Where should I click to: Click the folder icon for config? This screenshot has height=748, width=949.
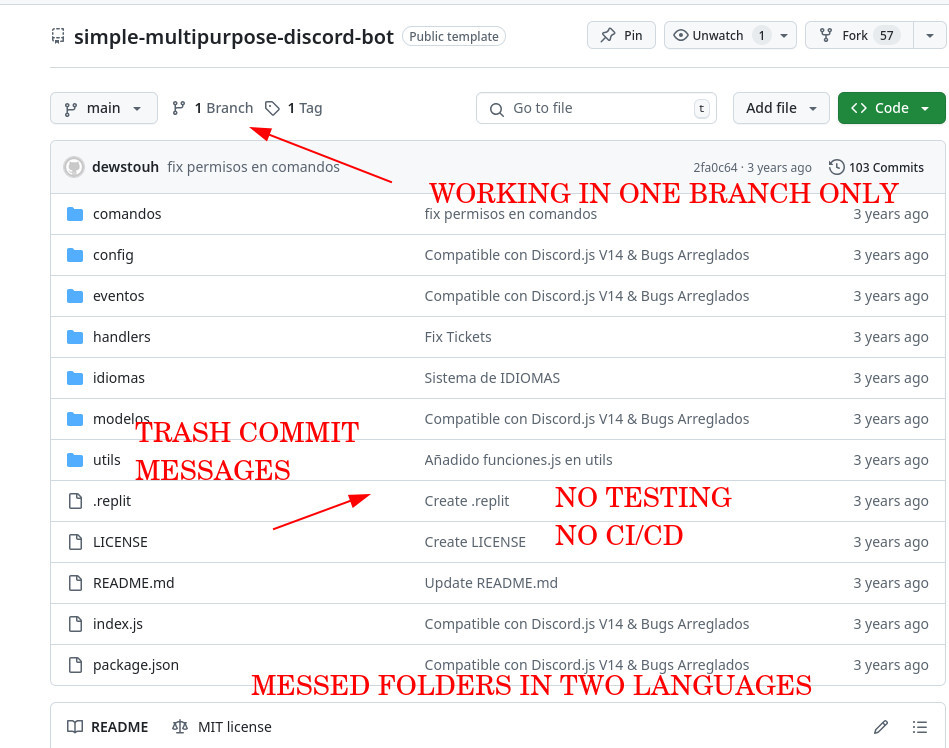pyautogui.click(x=75, y=255)
